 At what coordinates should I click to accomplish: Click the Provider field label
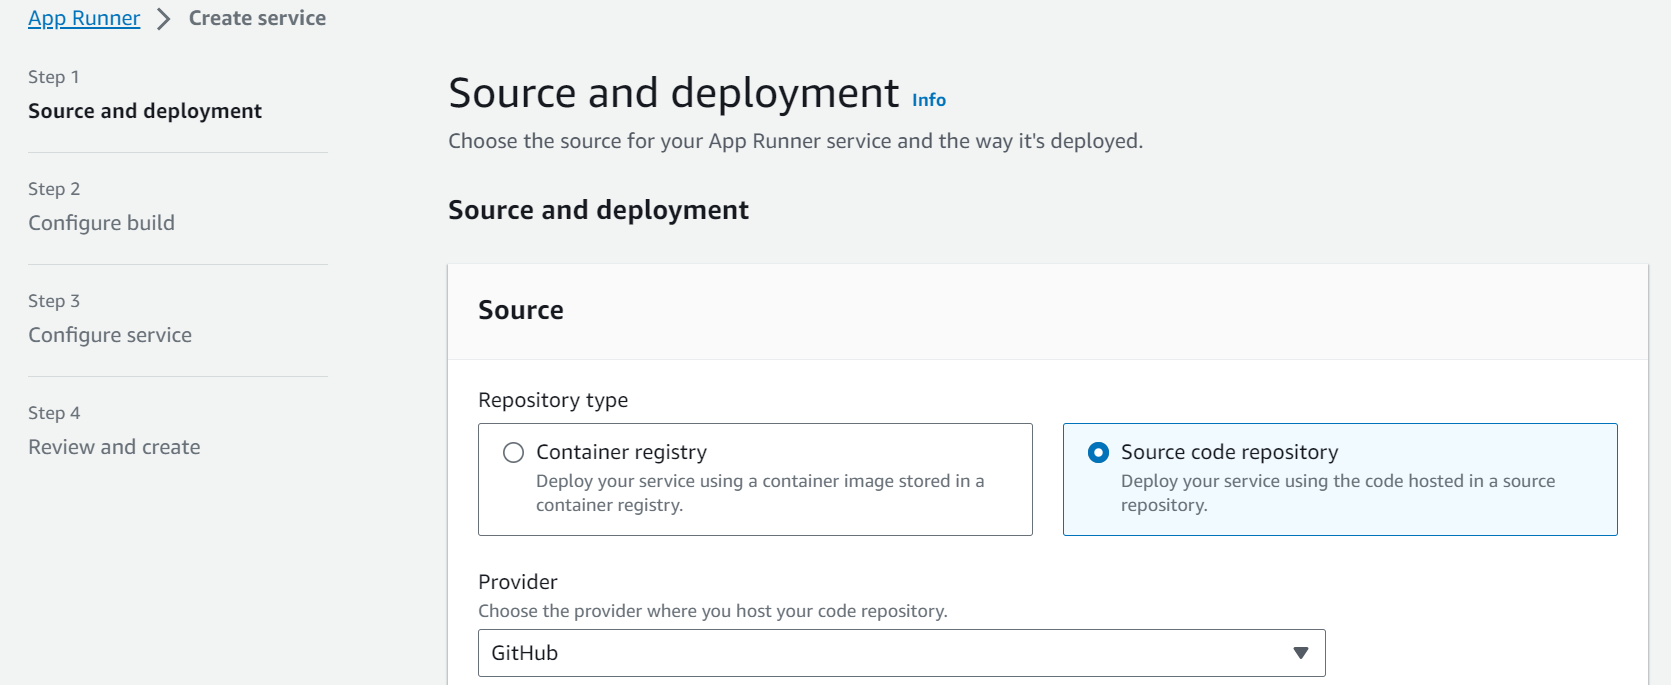(x=518, y=582)
